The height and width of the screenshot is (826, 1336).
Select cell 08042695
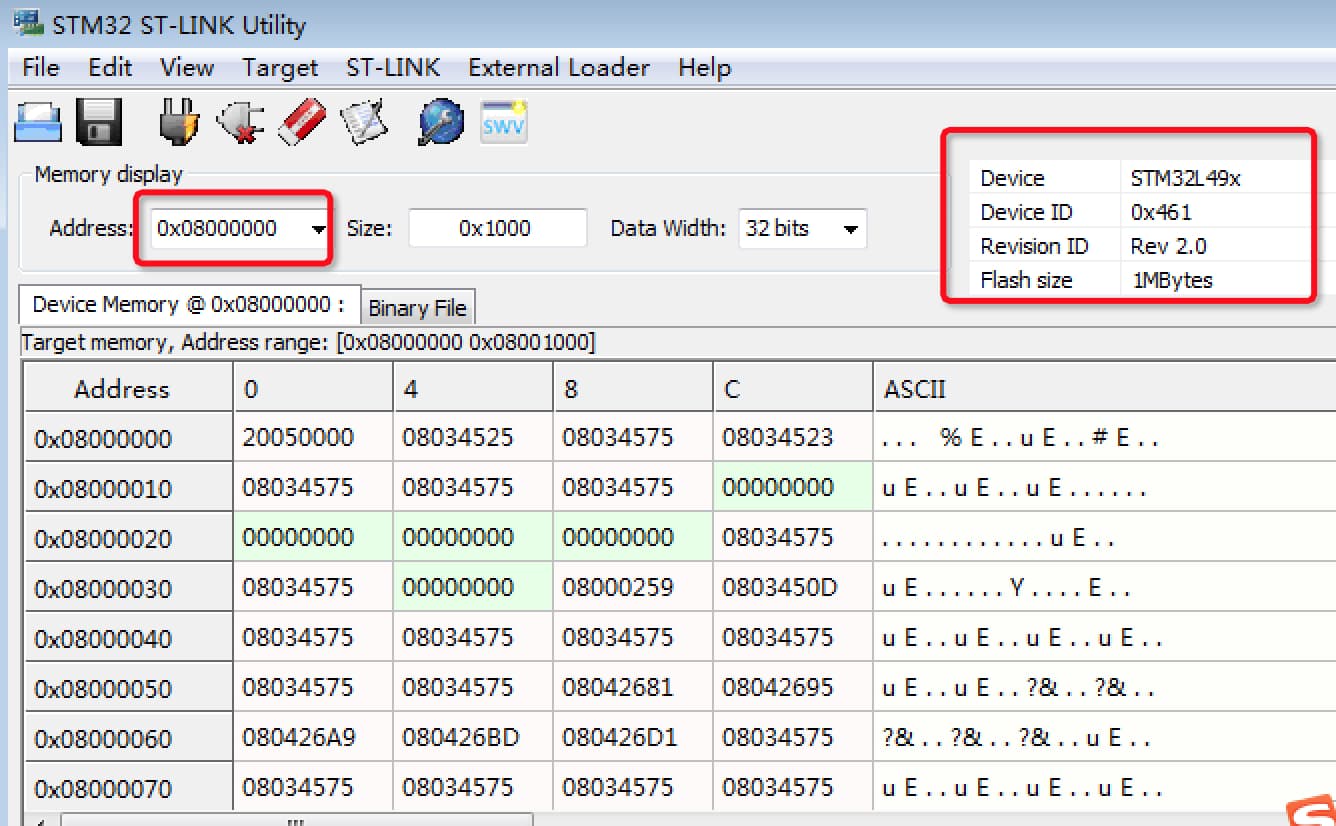(792, 687)
